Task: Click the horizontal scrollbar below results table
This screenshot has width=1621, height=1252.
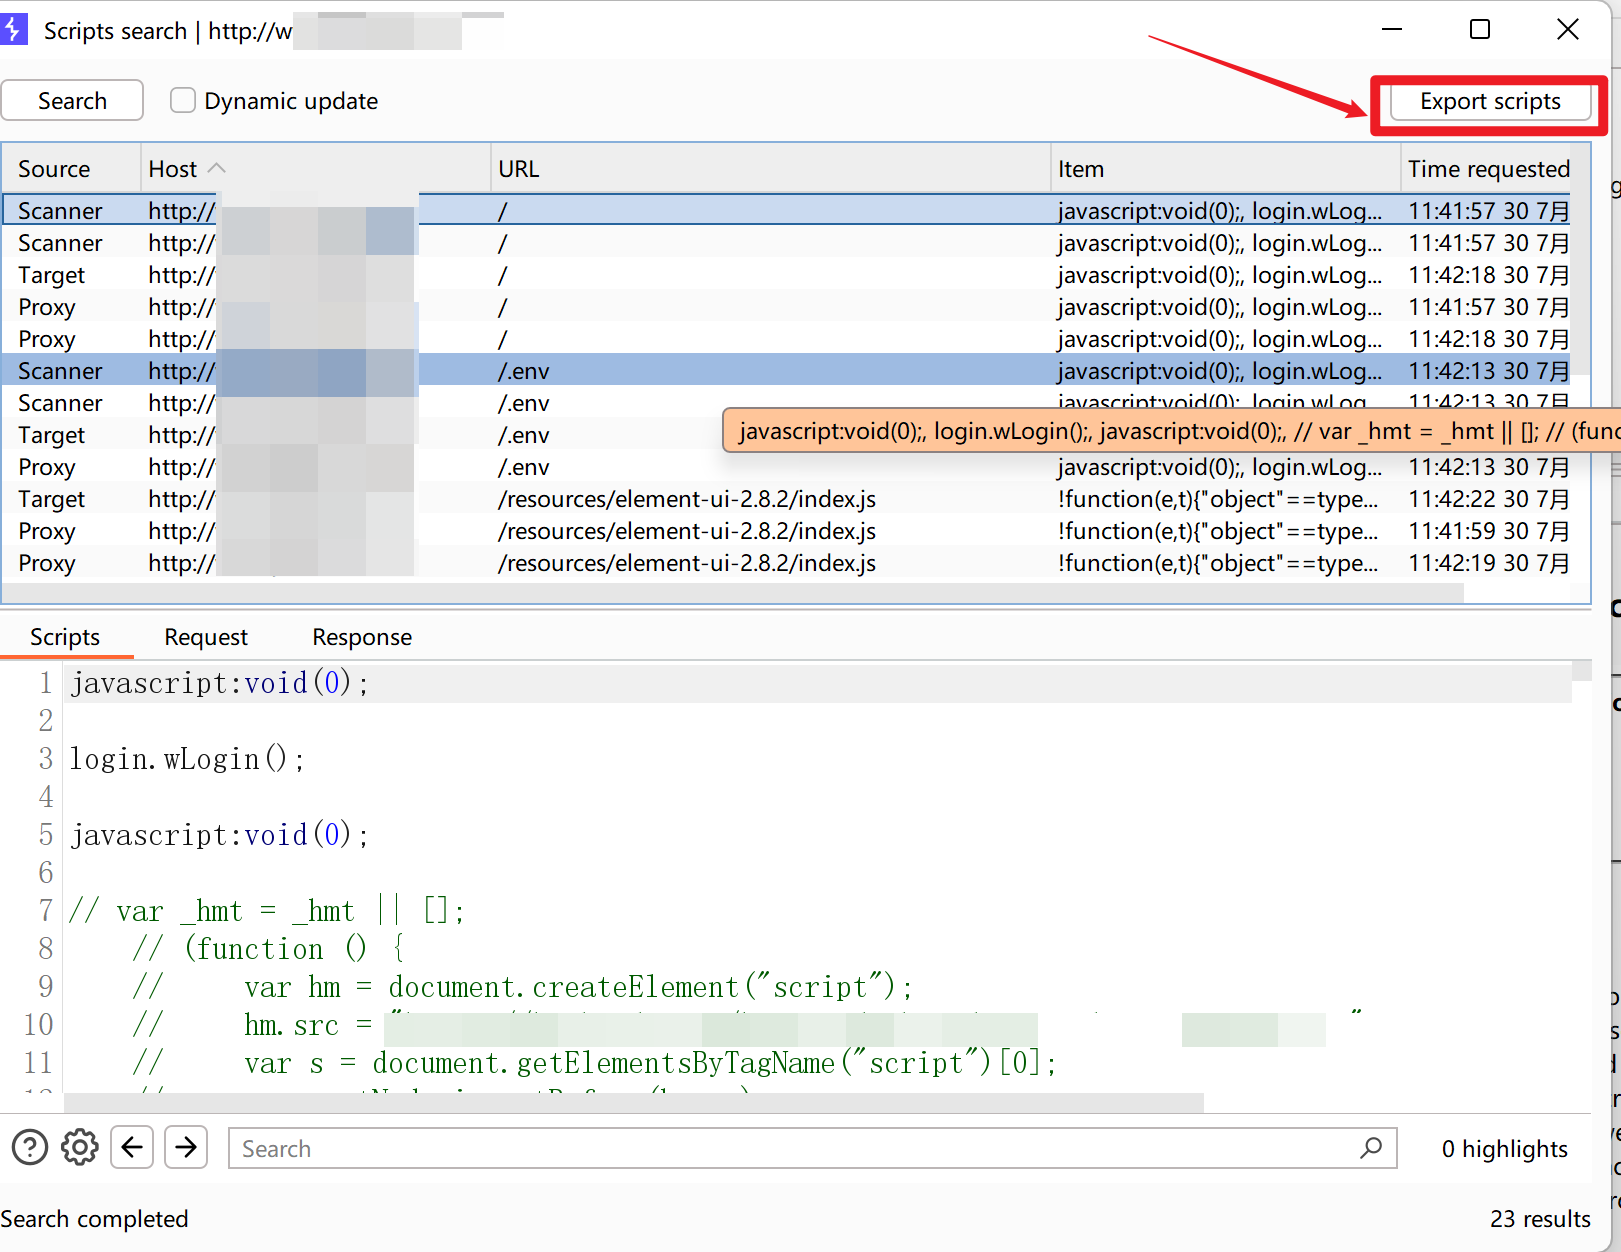Action: pyautogui.click(x=733, y=593)
